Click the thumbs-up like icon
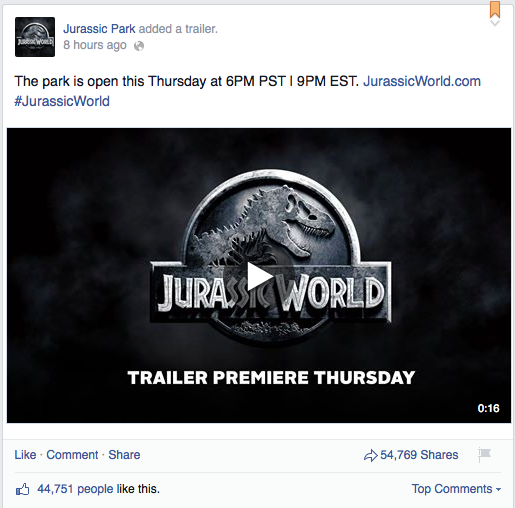The width and height of the screenshot is (515, 508). [x=22, y=489]
